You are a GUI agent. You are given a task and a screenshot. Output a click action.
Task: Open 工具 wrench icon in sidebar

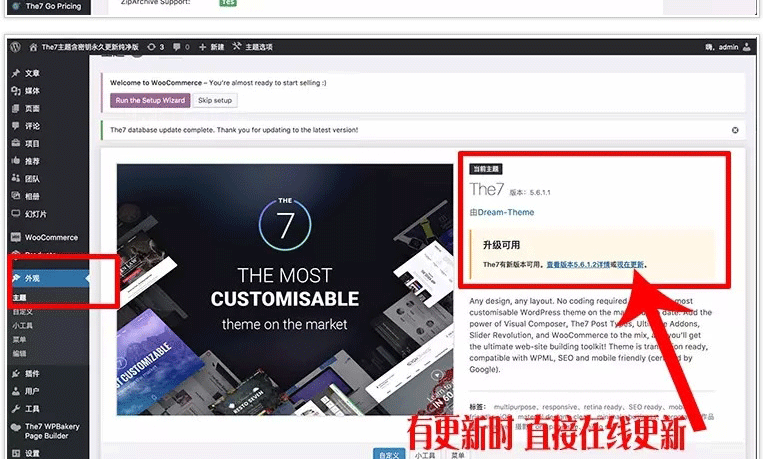click(x=16, y=408)
